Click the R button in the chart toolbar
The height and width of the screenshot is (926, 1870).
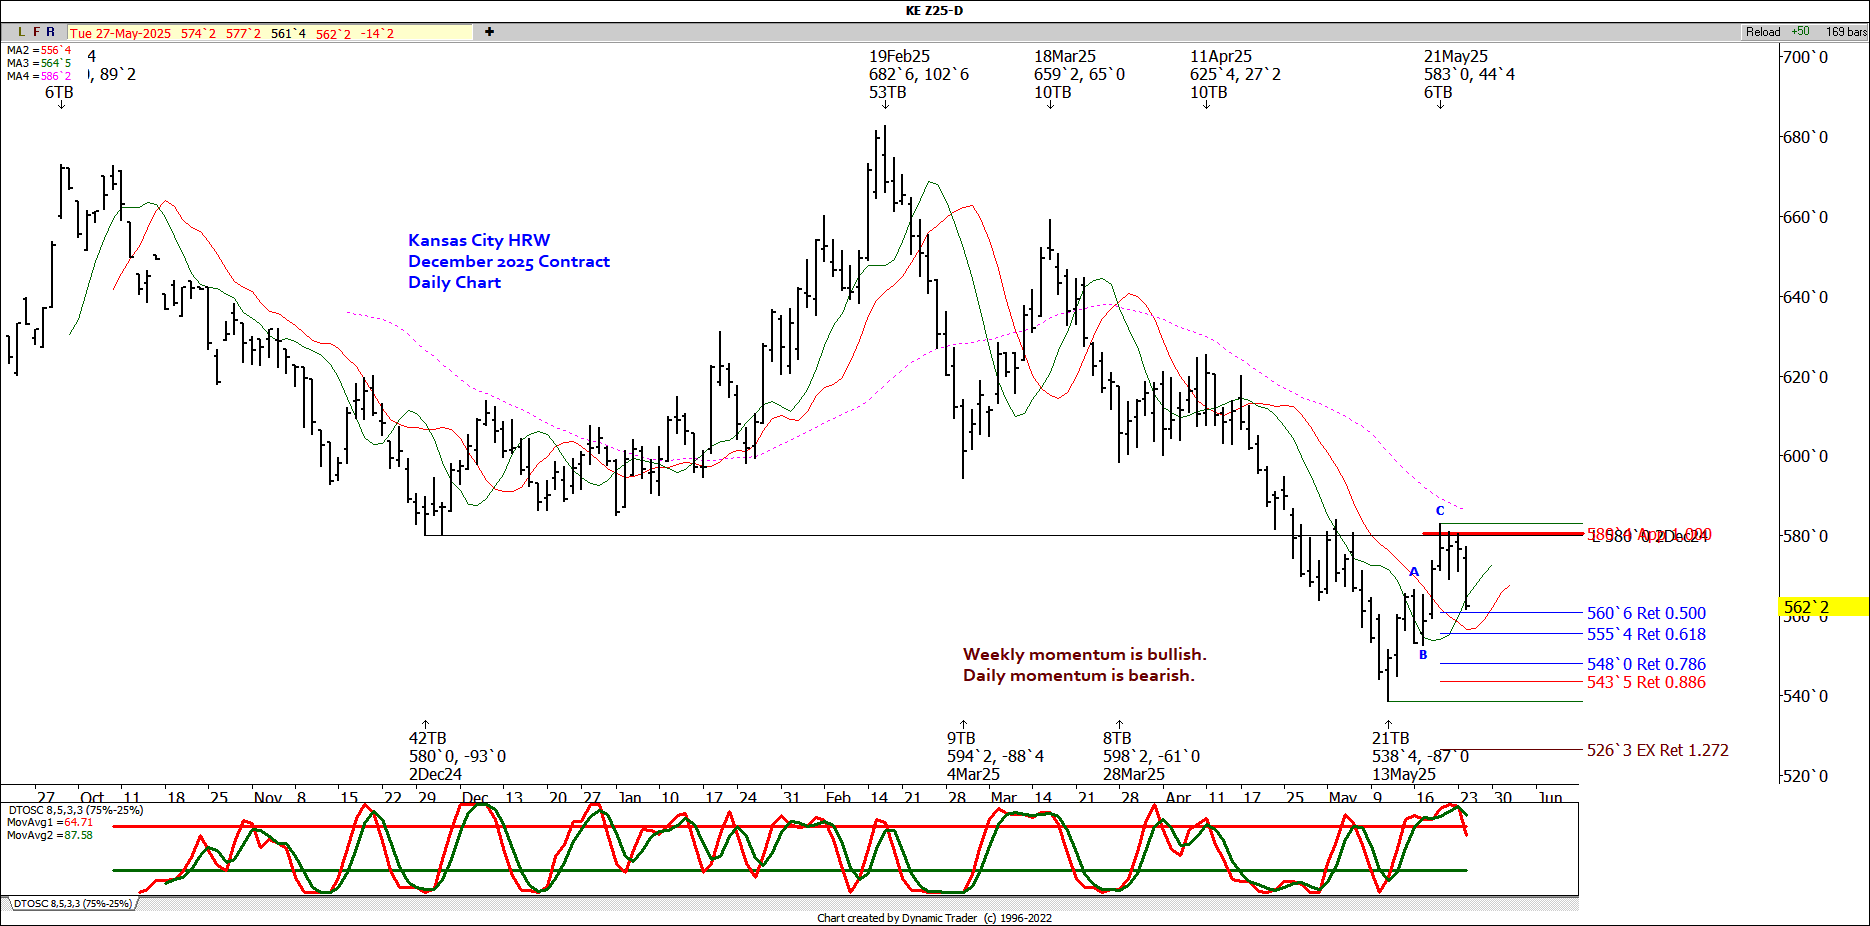click(51, 32)
